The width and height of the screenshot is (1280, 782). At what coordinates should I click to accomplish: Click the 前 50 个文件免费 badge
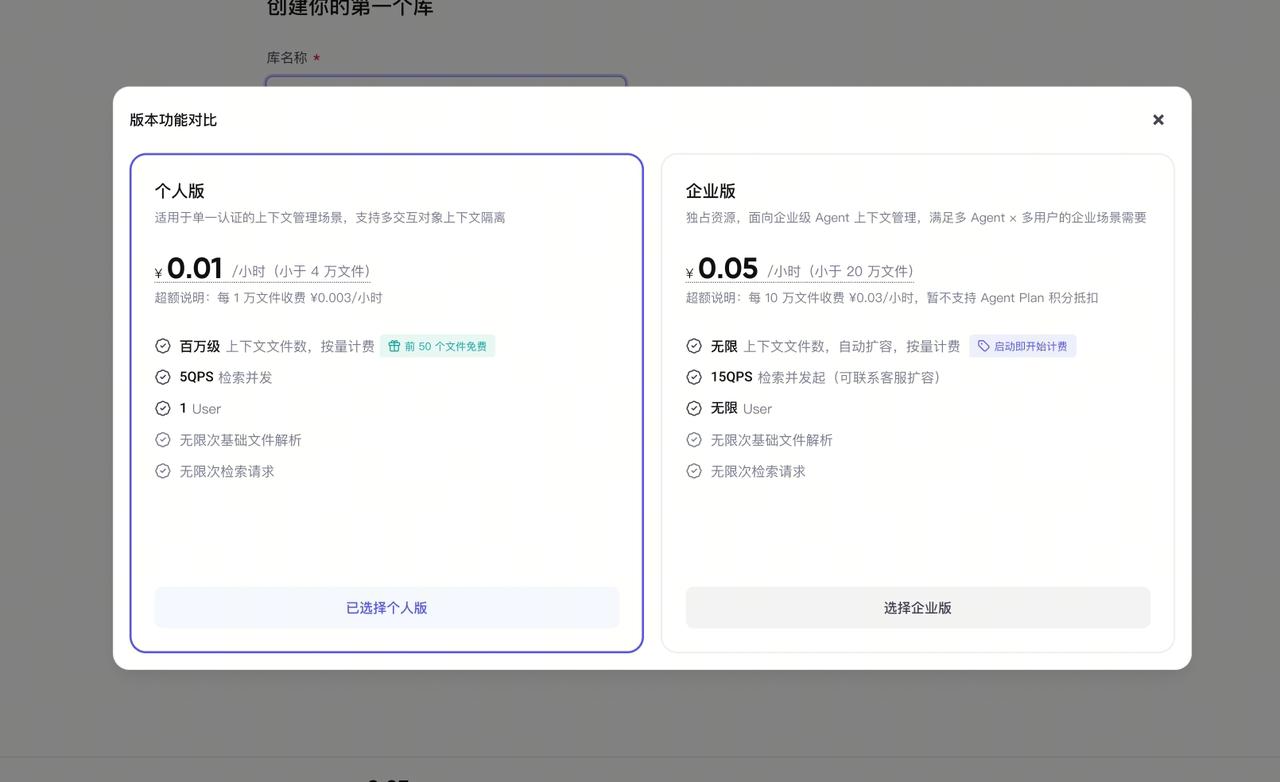[x=437, y=346]
